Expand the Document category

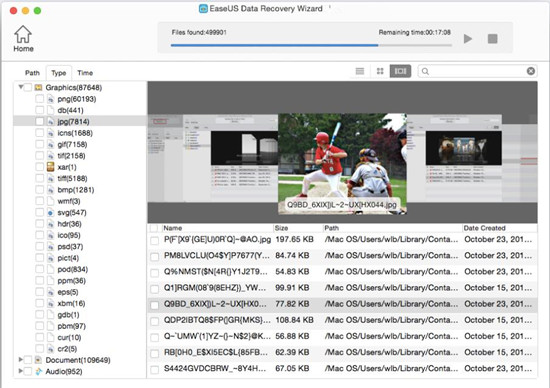pos(21,360)
